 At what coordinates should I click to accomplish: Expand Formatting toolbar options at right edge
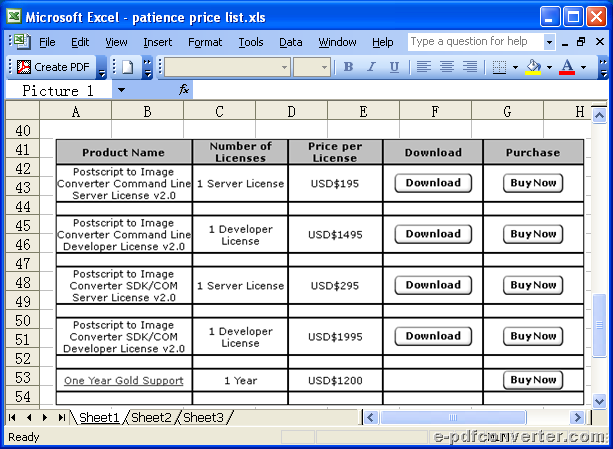[603, 68]
